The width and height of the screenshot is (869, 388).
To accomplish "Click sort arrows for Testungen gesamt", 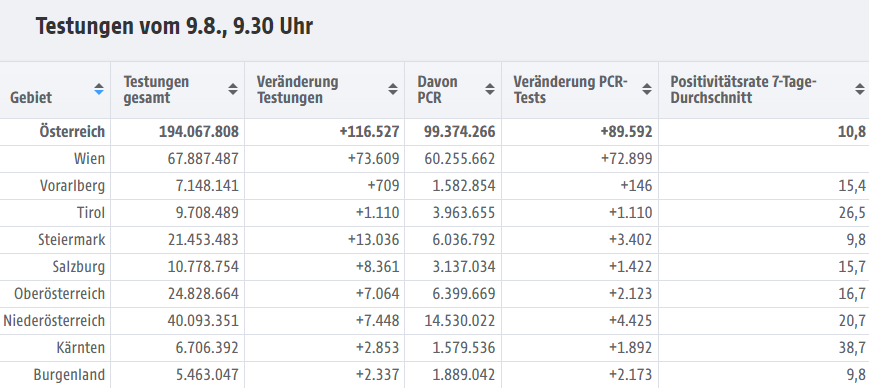I will click(233, 89).
